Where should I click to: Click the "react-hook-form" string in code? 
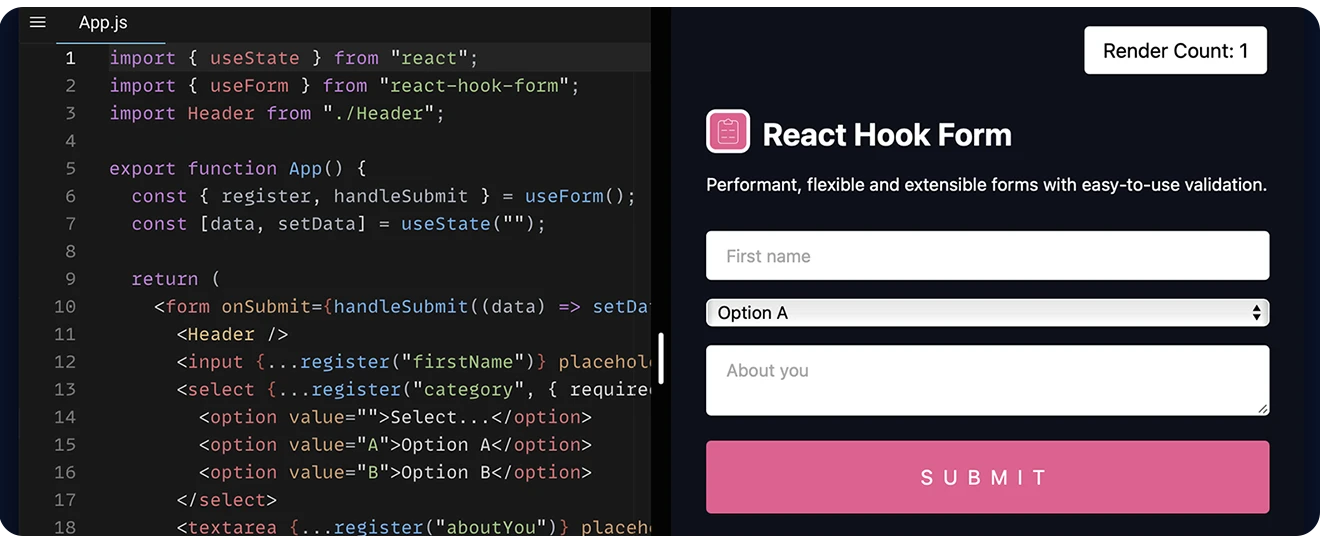coord(474,86)
